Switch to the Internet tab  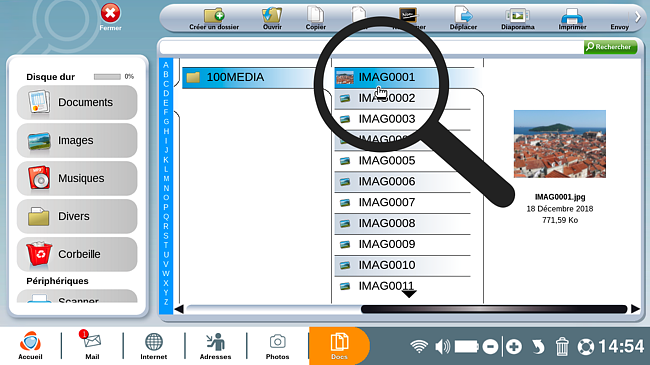click(x=153, y=346)
